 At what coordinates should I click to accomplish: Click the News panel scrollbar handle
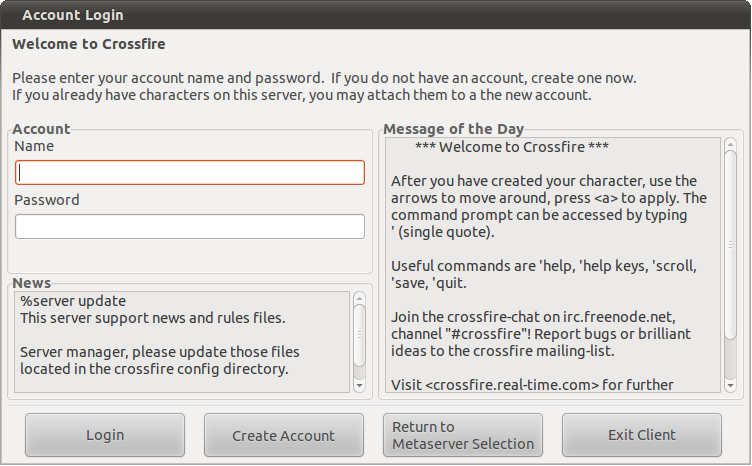point(359,336)
